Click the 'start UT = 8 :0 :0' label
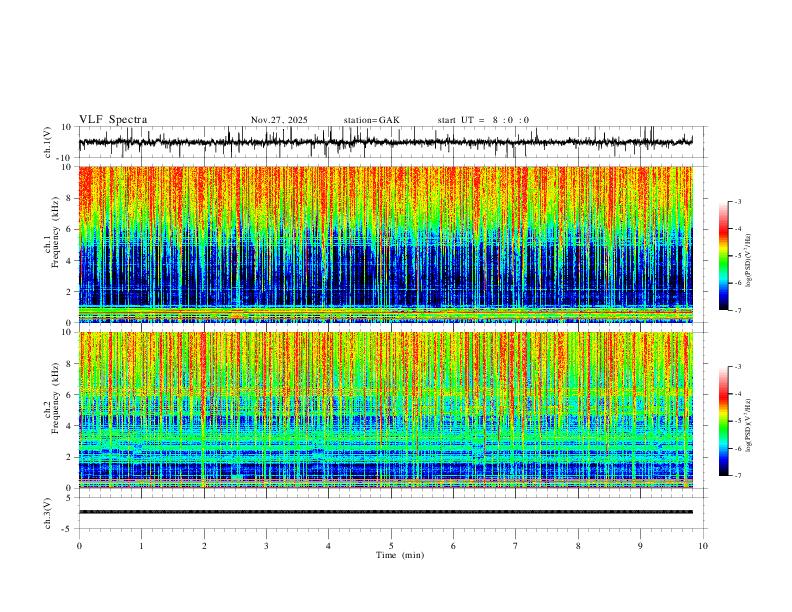 pos(483,120)
